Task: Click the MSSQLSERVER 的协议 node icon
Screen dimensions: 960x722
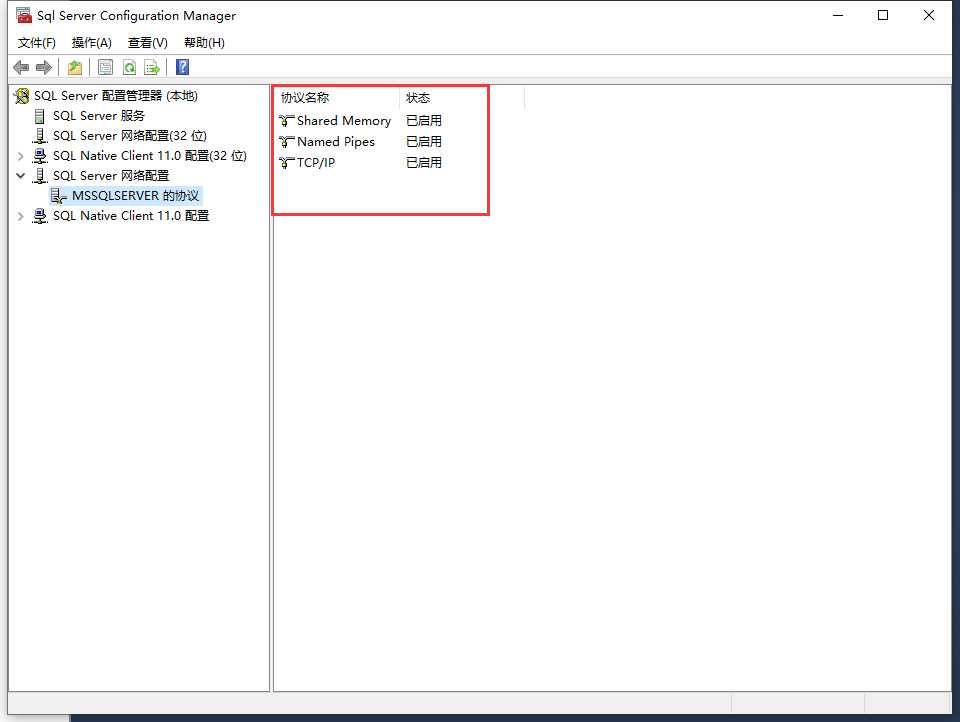Action: (x=59, y=196)
